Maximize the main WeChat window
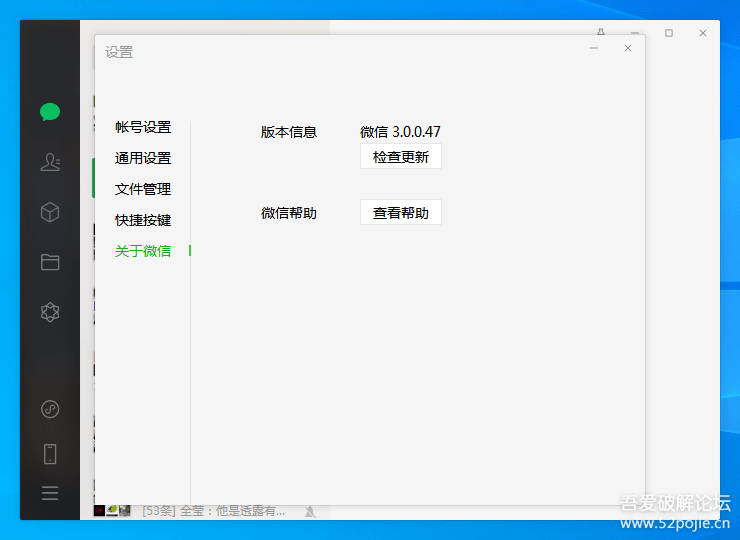740x540 pixels. pos(669,33)
